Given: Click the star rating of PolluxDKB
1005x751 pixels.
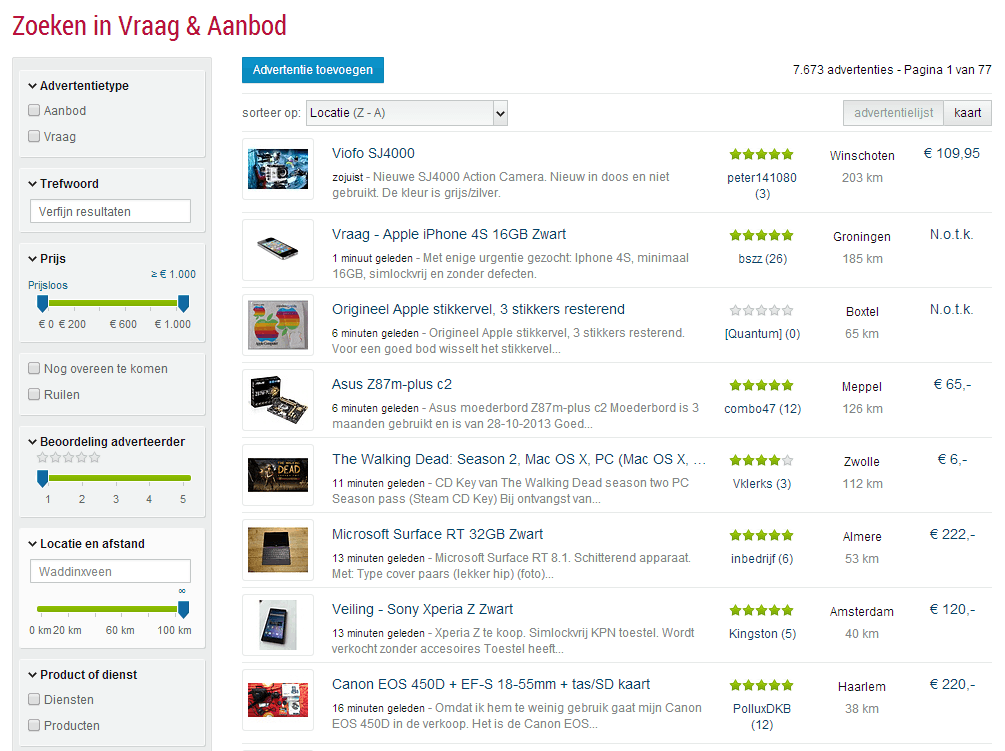Looking at the screenshot, I should tap(761, 685).
